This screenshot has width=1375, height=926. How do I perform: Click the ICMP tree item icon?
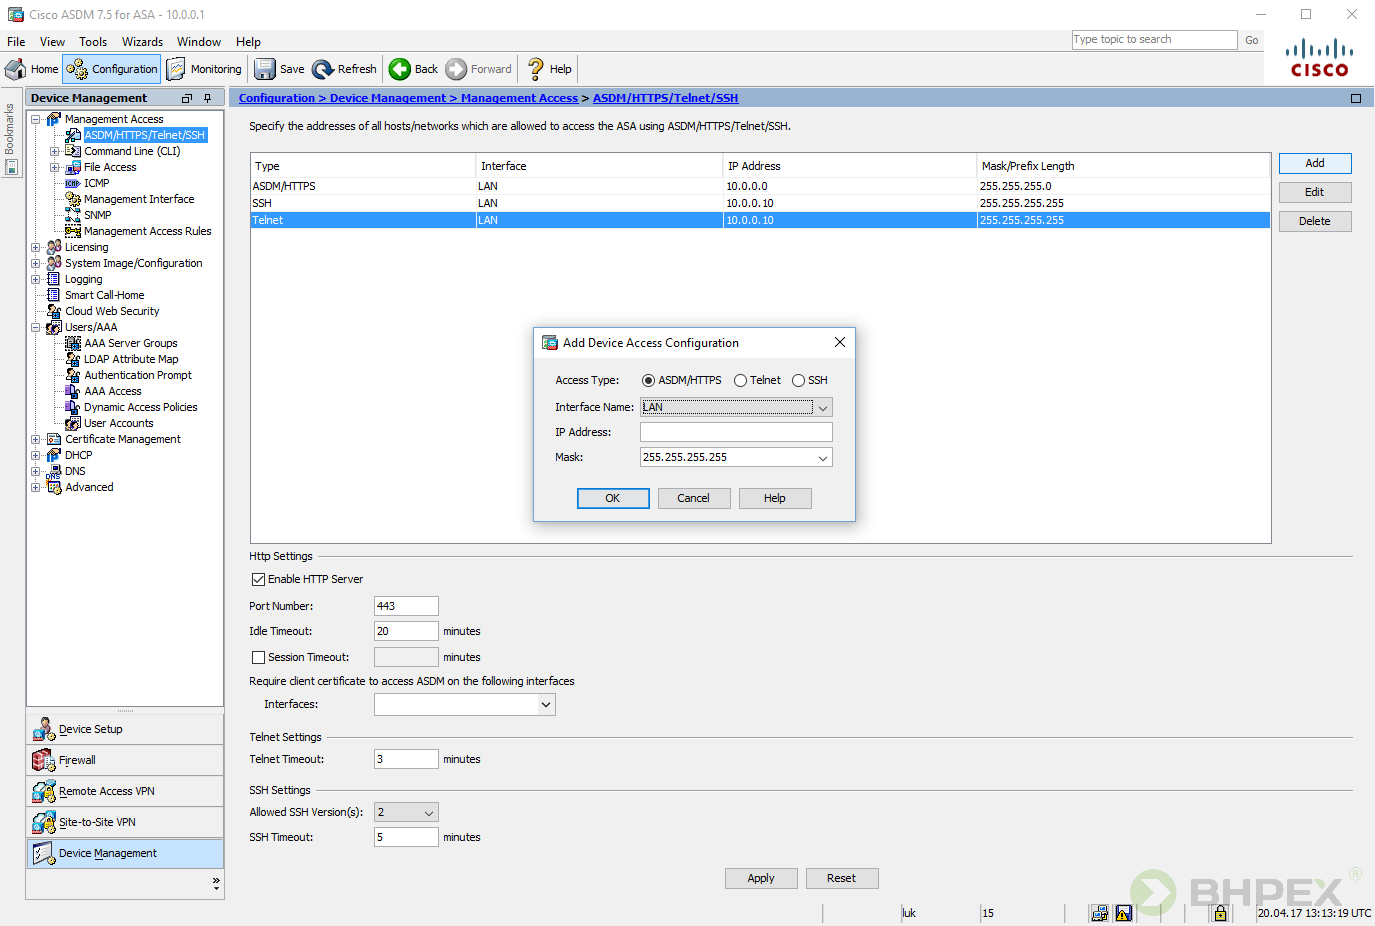73,183
